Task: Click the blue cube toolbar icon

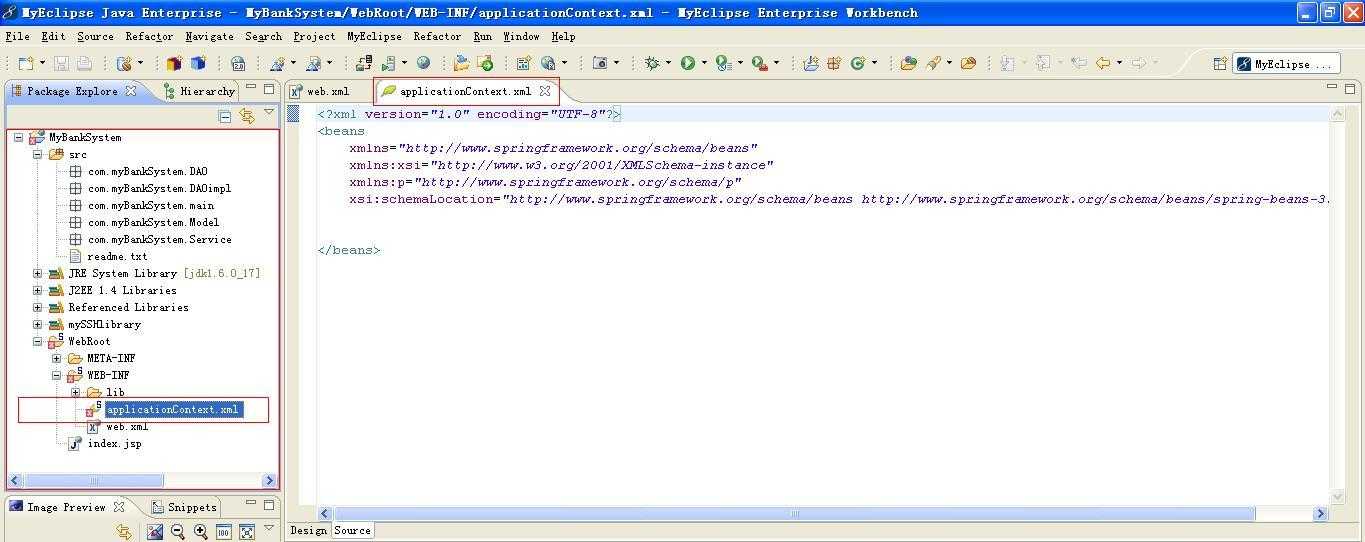Action: 198,63
